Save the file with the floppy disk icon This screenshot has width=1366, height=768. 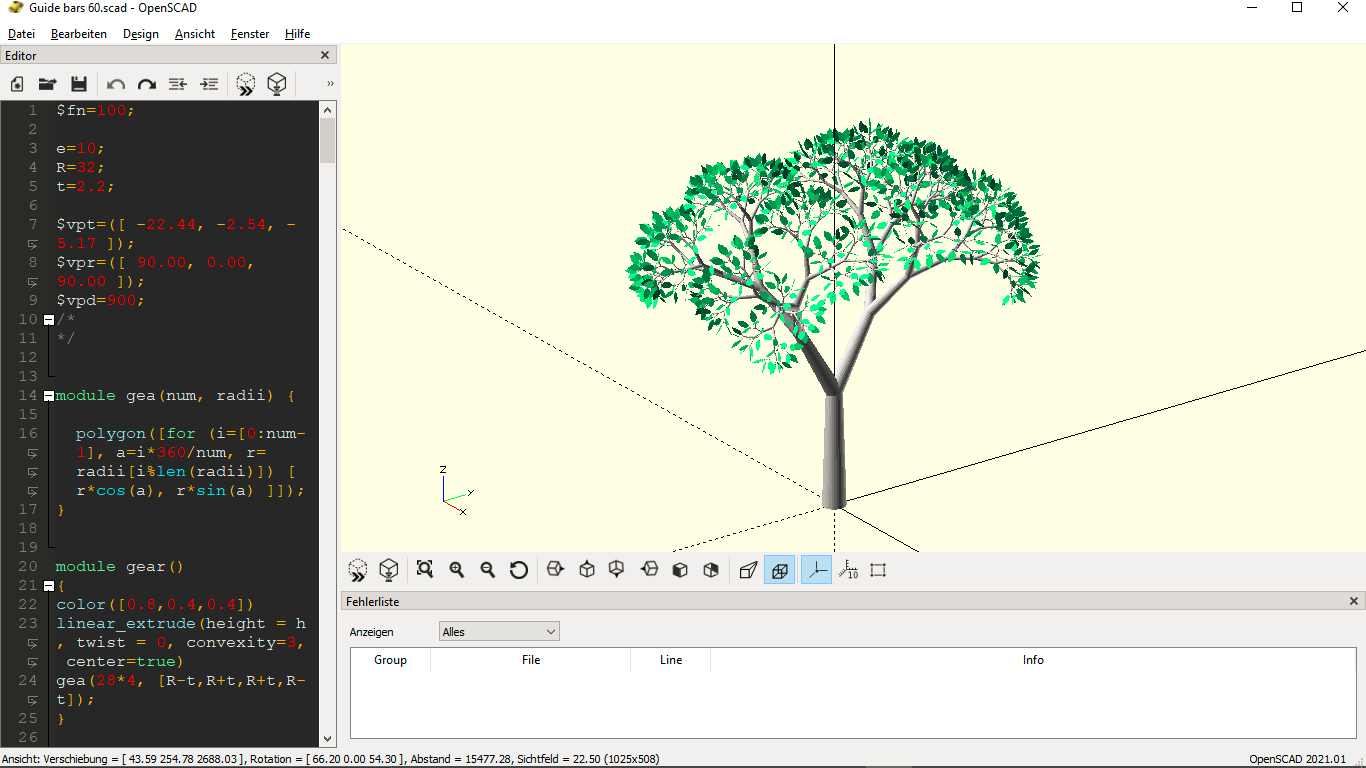tap(79, 84)
